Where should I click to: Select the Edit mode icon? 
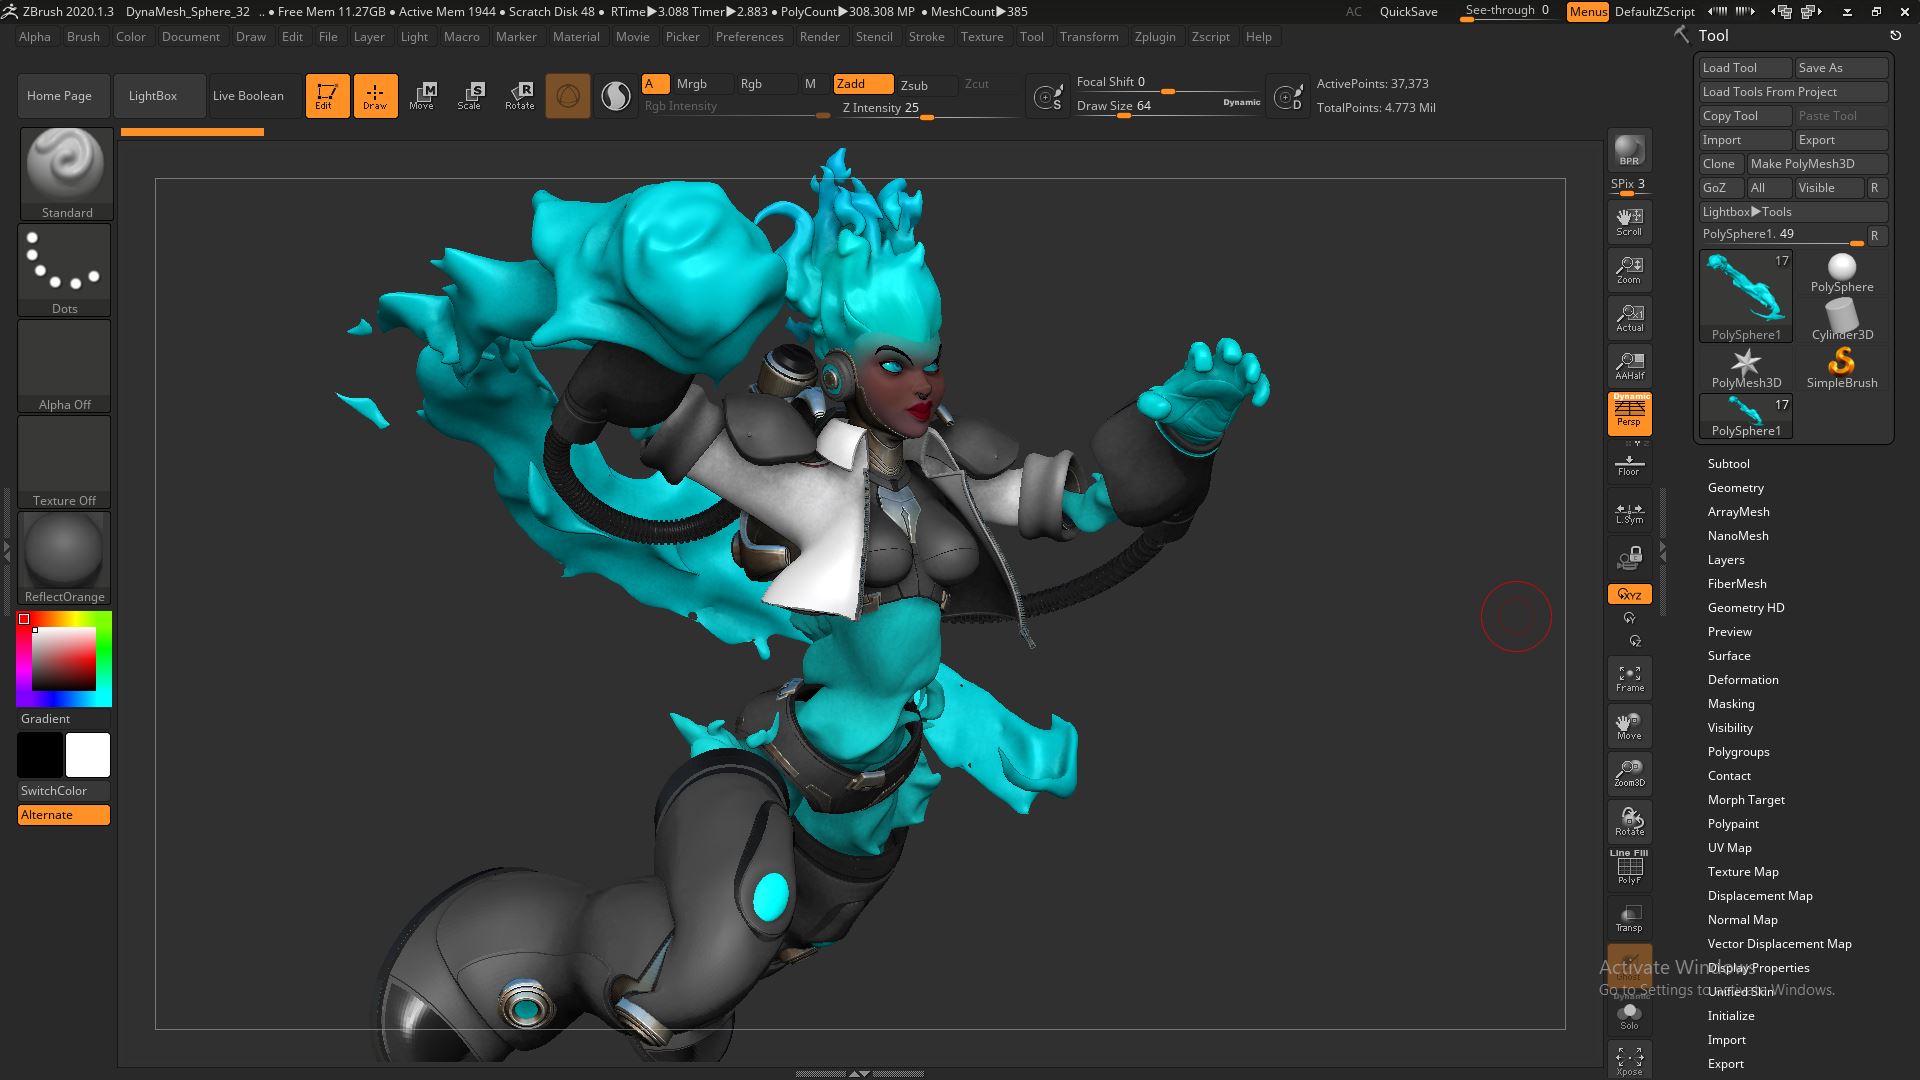[327, 96]
